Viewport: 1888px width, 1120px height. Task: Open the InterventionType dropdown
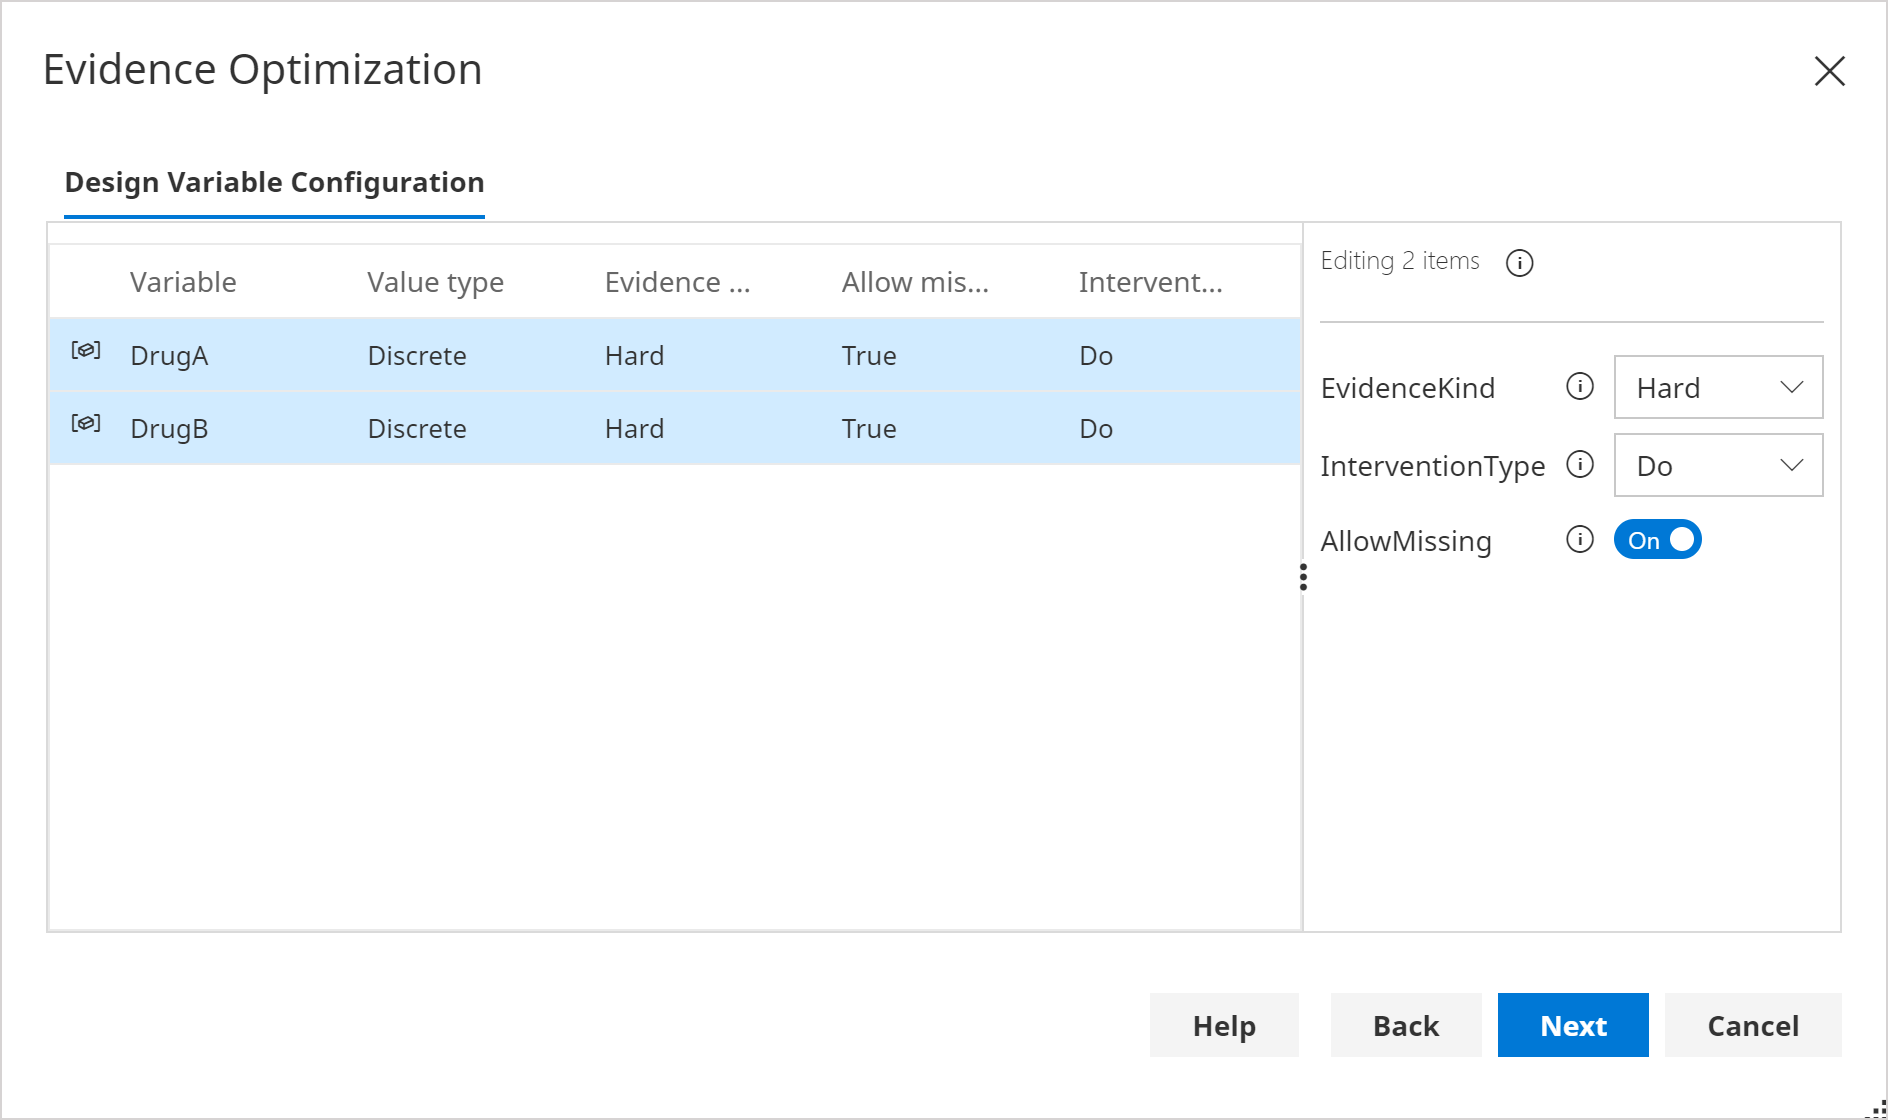(x=1718, y=466)
